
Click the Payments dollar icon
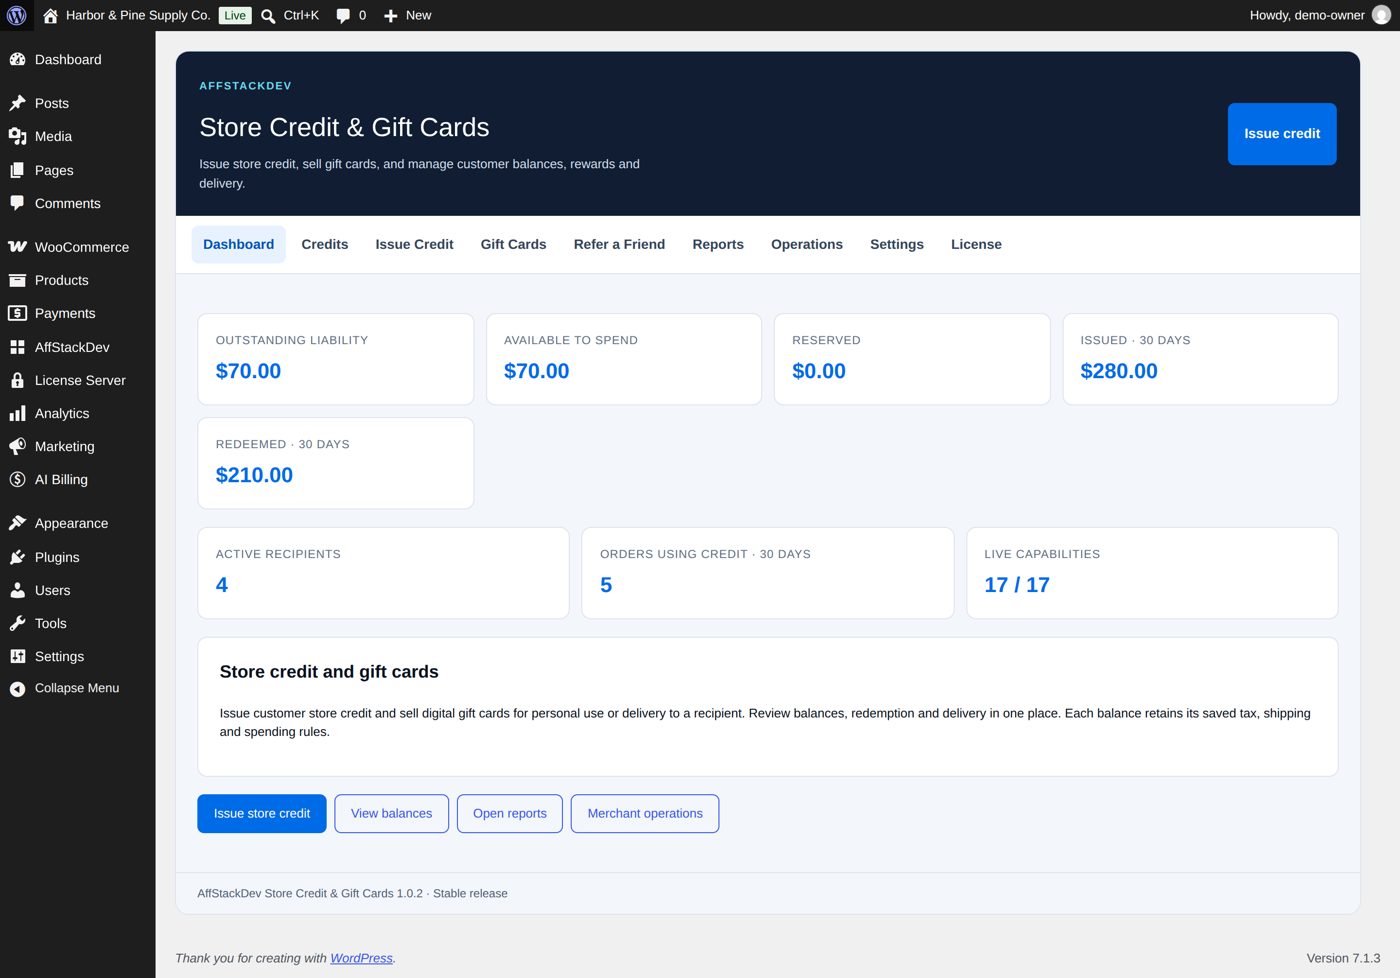[x=17, y=313]
